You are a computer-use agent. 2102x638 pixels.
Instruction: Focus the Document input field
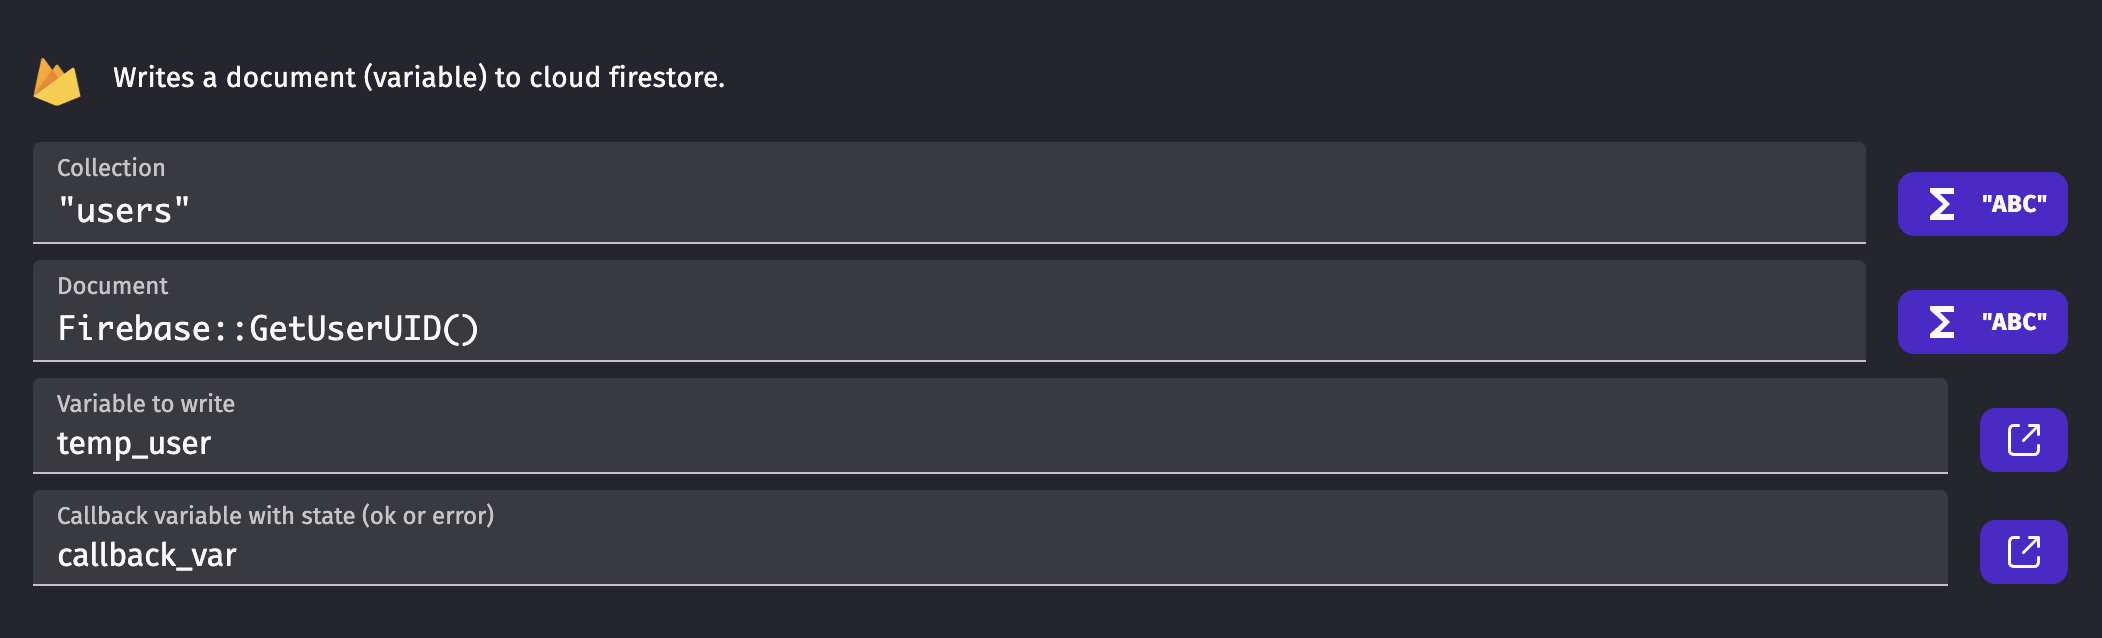point(949,311)
